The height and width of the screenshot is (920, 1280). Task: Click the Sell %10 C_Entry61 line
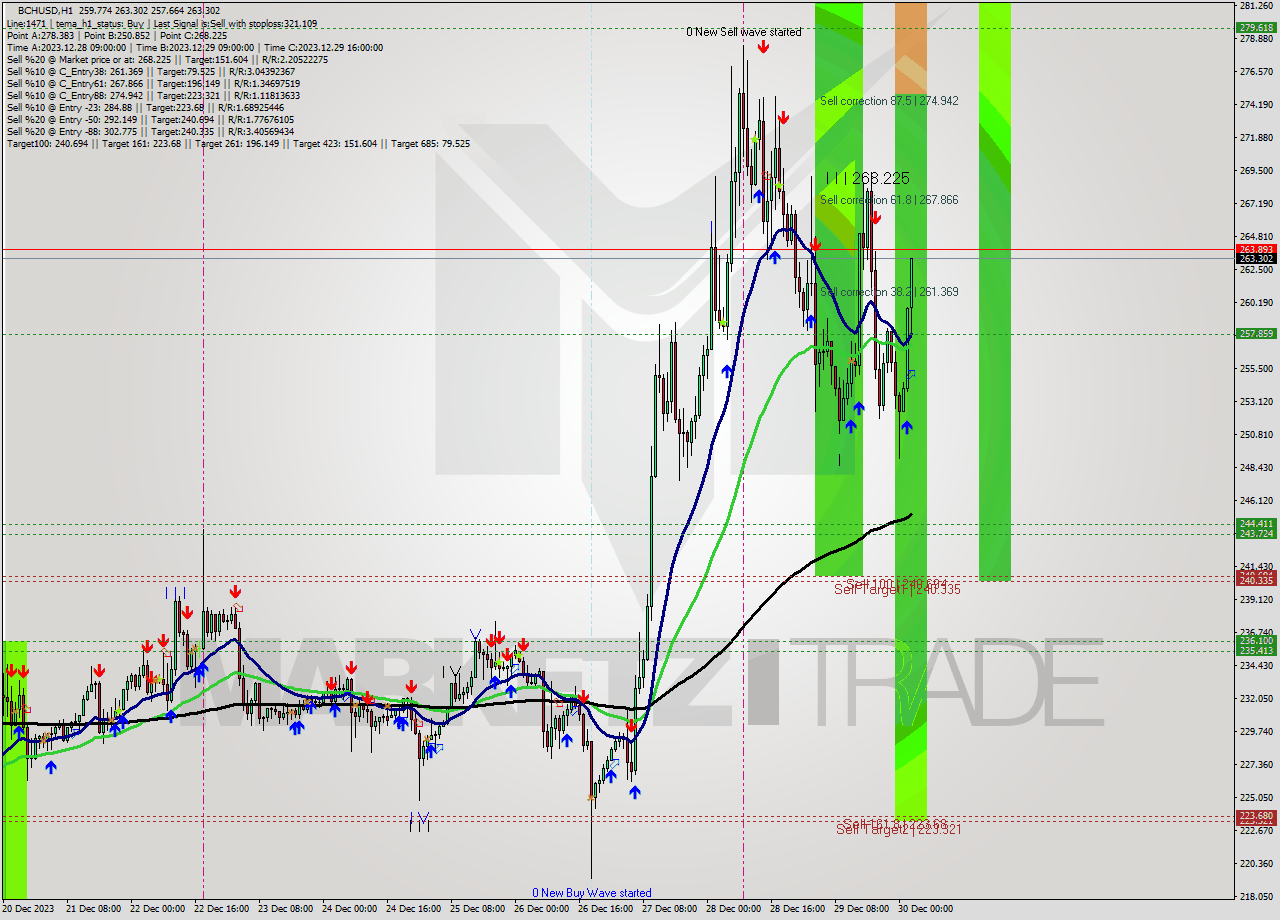[151, 83]
